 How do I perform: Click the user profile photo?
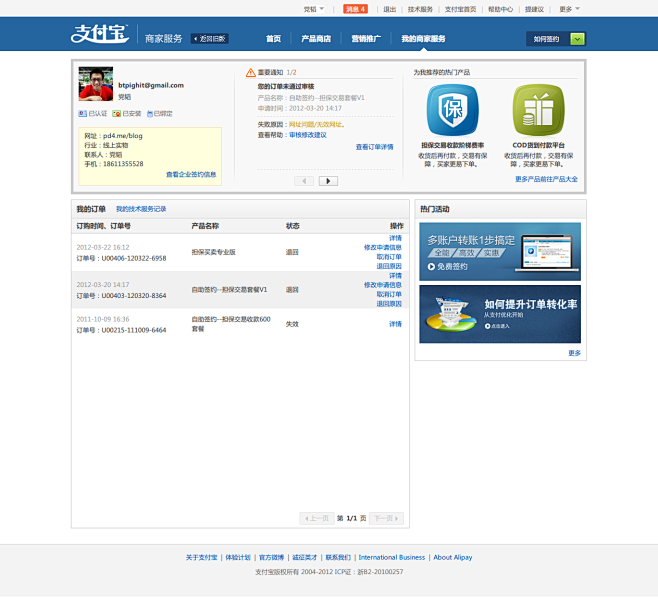pos(96,84)
